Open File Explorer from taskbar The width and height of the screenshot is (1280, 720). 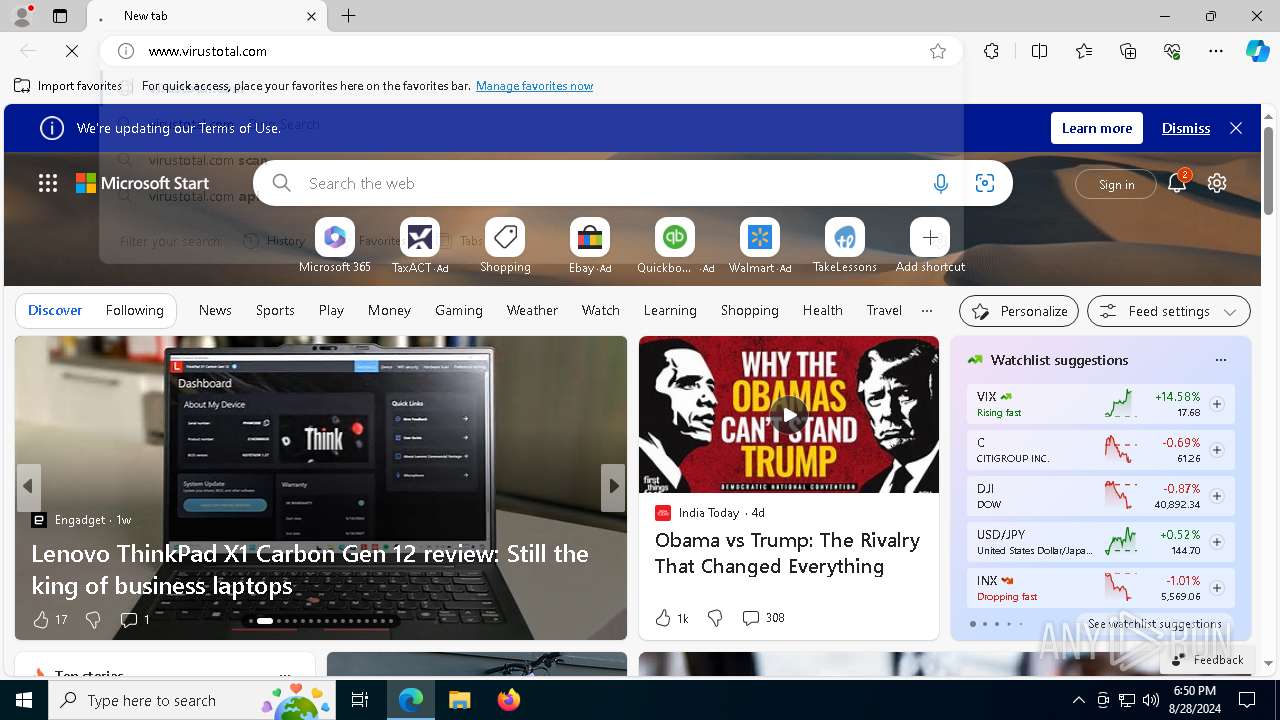pos(459,700)
